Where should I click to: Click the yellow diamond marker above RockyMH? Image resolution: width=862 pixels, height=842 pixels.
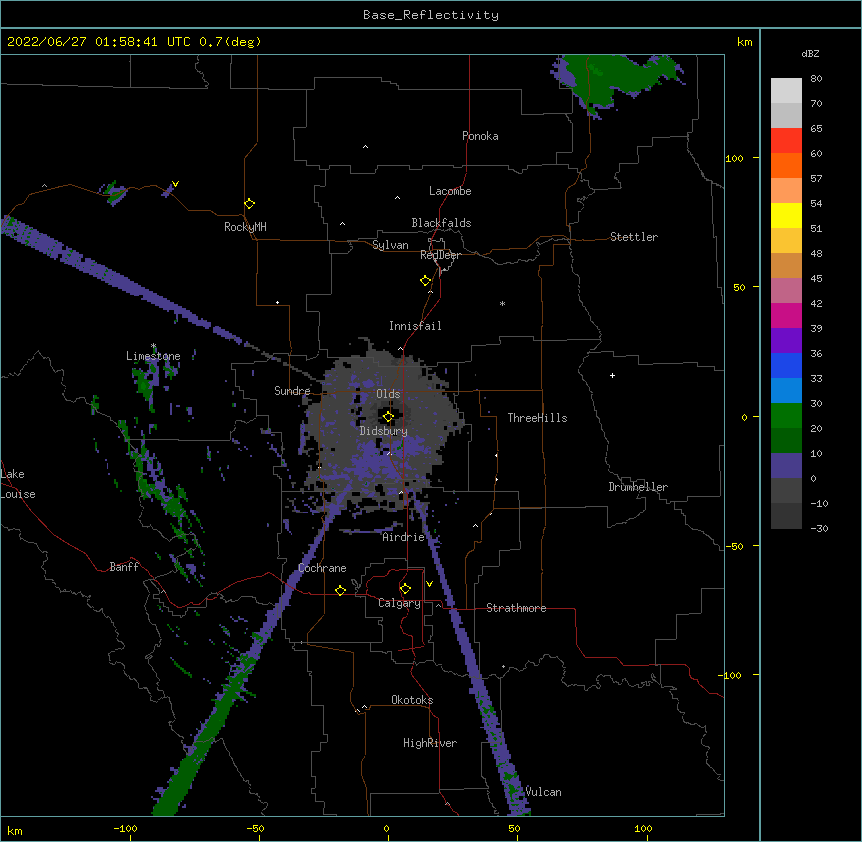250,204
